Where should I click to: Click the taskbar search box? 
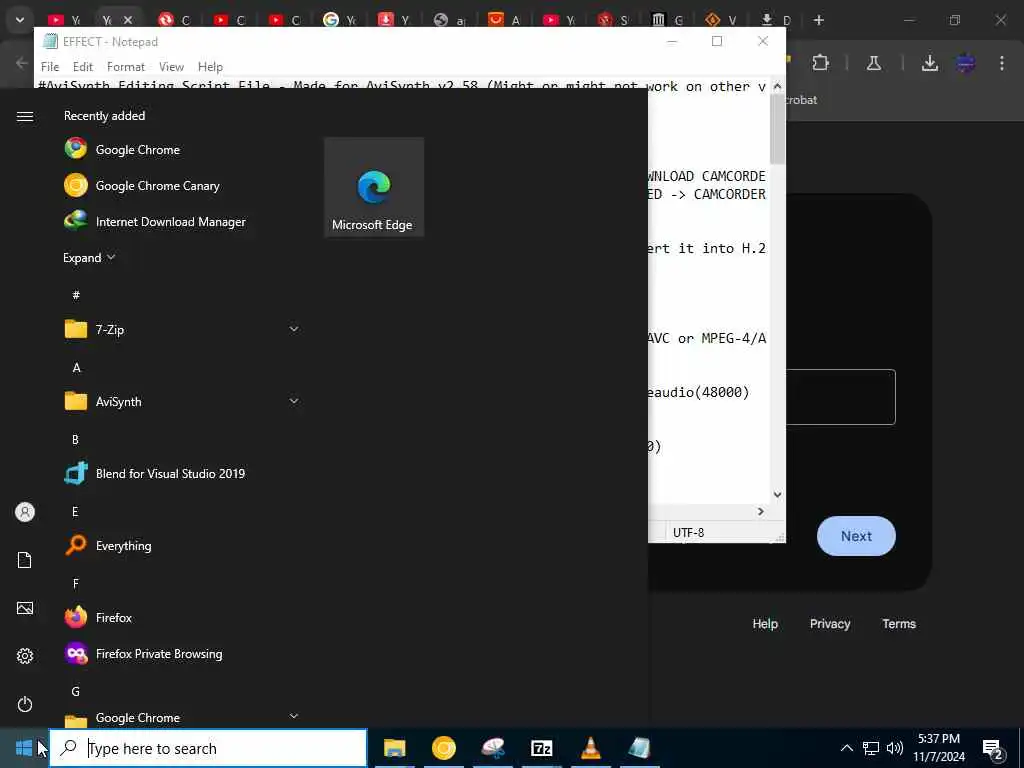pyautogui.click(x=208, y=748)
